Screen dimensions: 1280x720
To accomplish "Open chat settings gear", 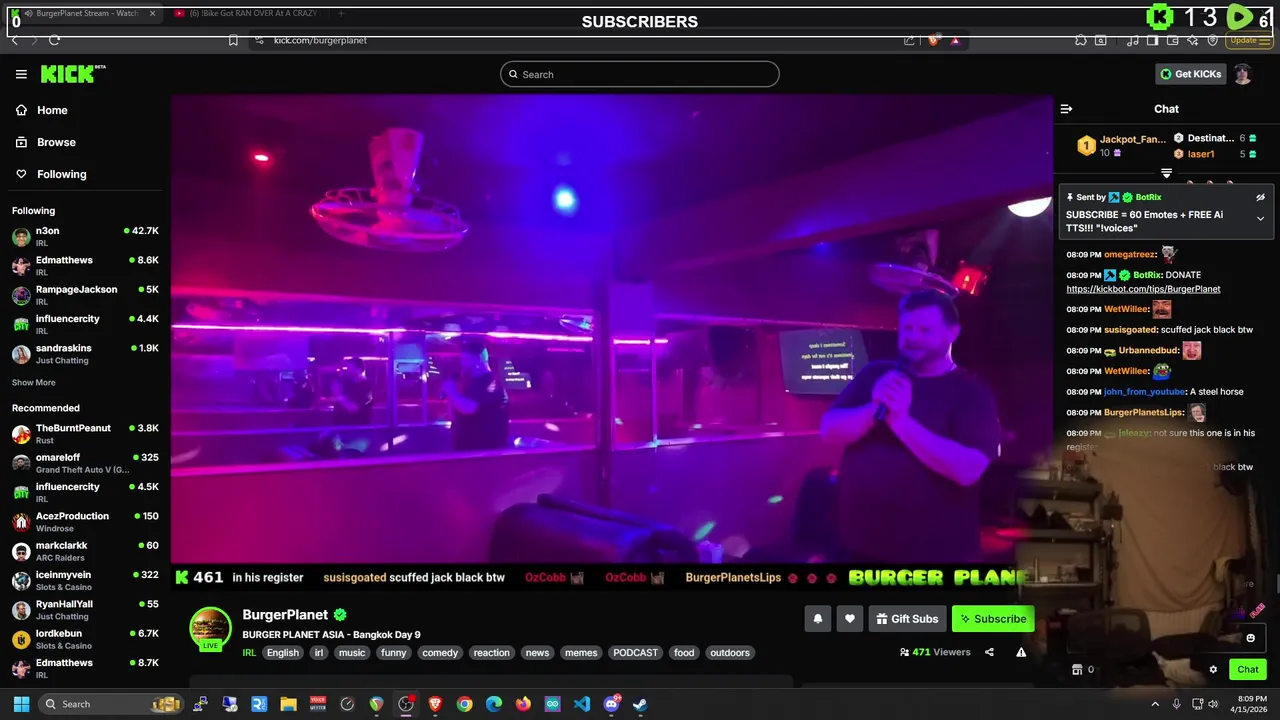I will click(1213, 670).
